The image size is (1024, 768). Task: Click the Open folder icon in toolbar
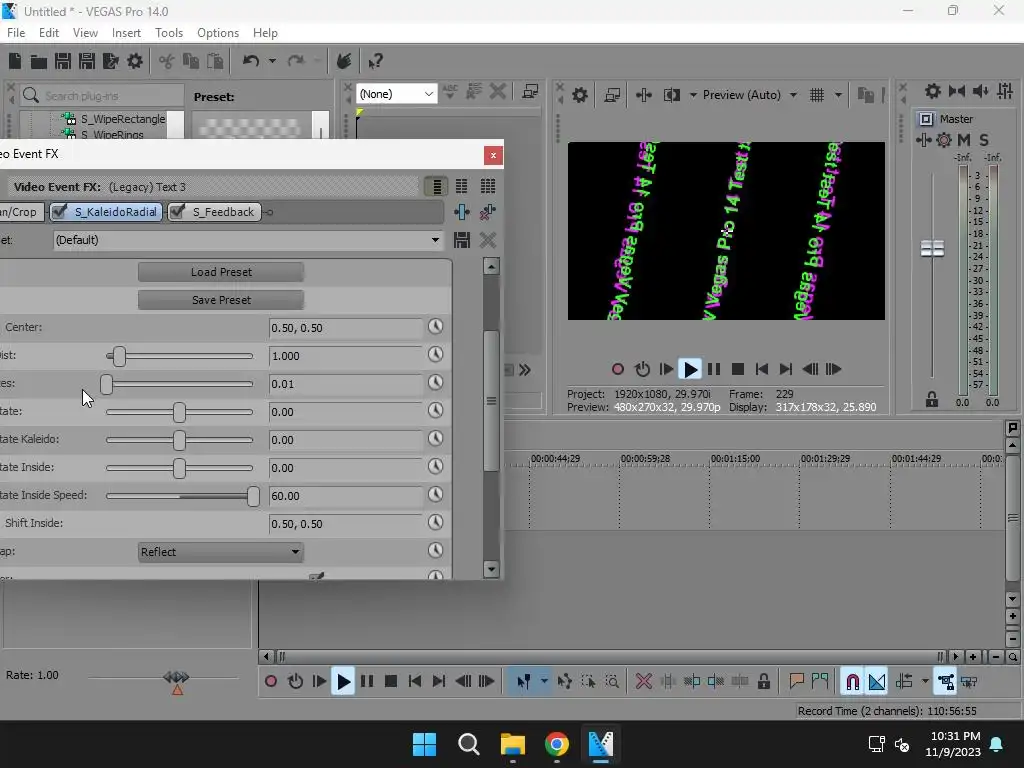pos(39,61)
